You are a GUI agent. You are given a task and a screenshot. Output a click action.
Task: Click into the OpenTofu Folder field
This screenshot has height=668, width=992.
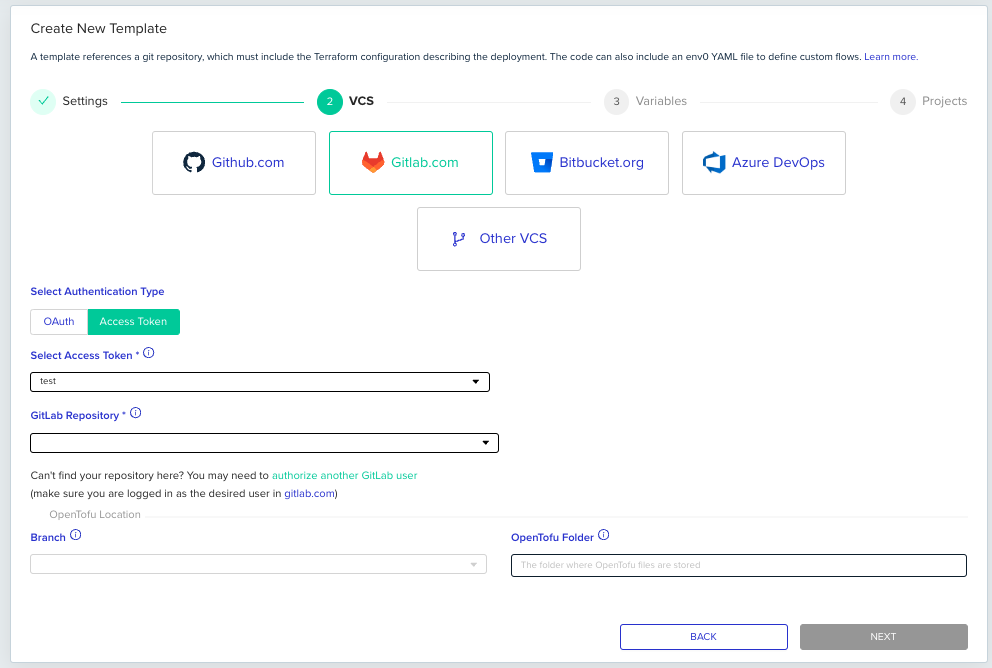point(738,566)
